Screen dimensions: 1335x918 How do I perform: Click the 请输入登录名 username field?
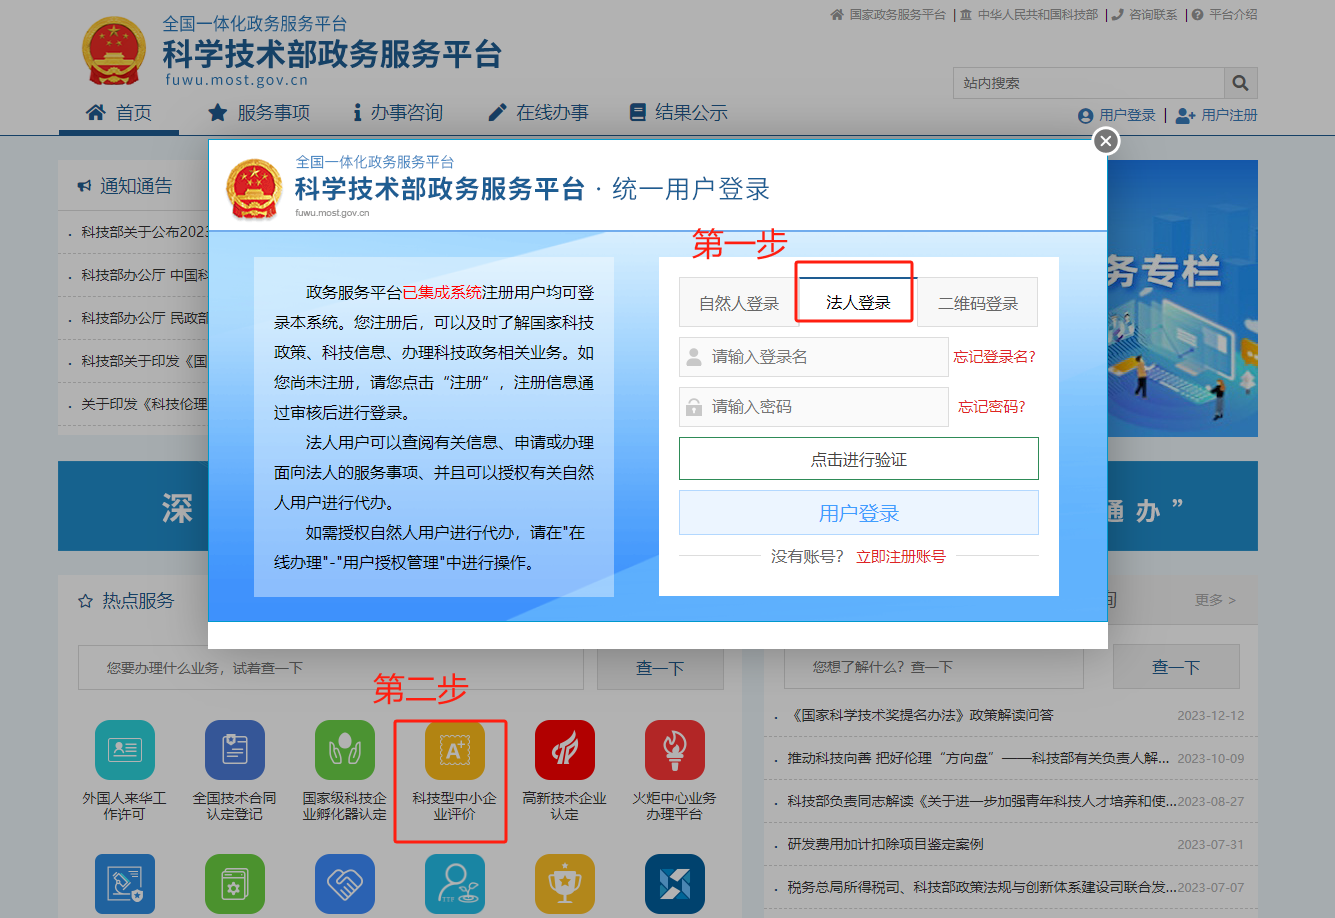point(813,357)
